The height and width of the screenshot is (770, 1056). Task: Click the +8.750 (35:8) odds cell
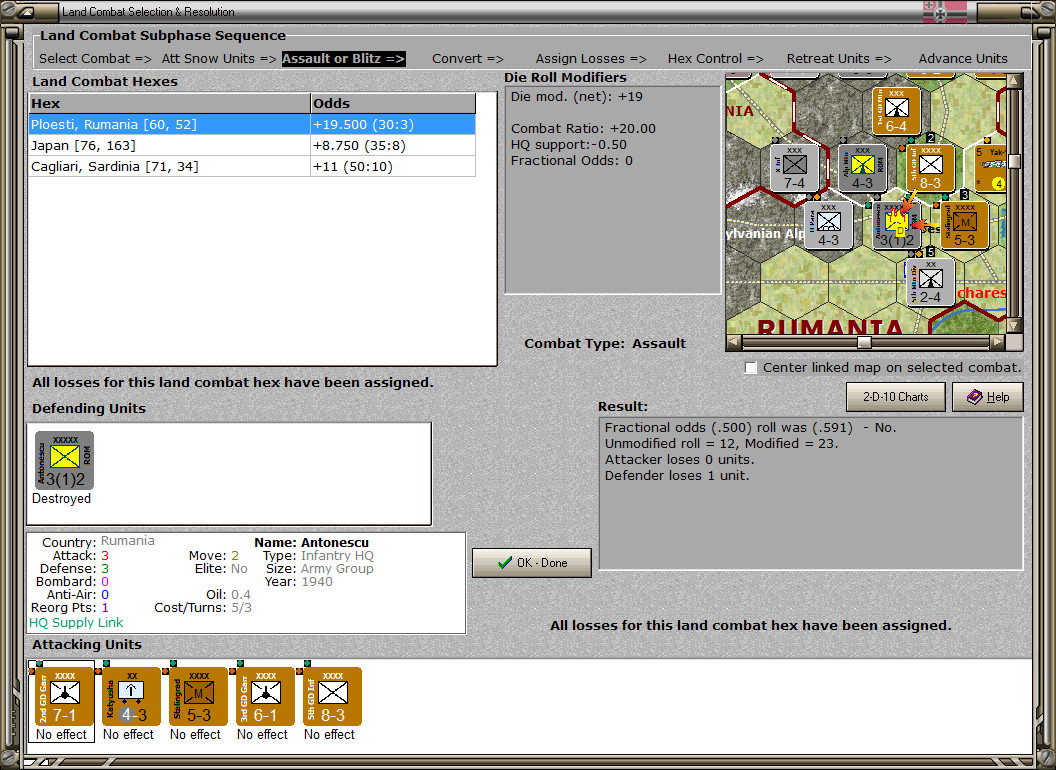click(x=393, y=146)
